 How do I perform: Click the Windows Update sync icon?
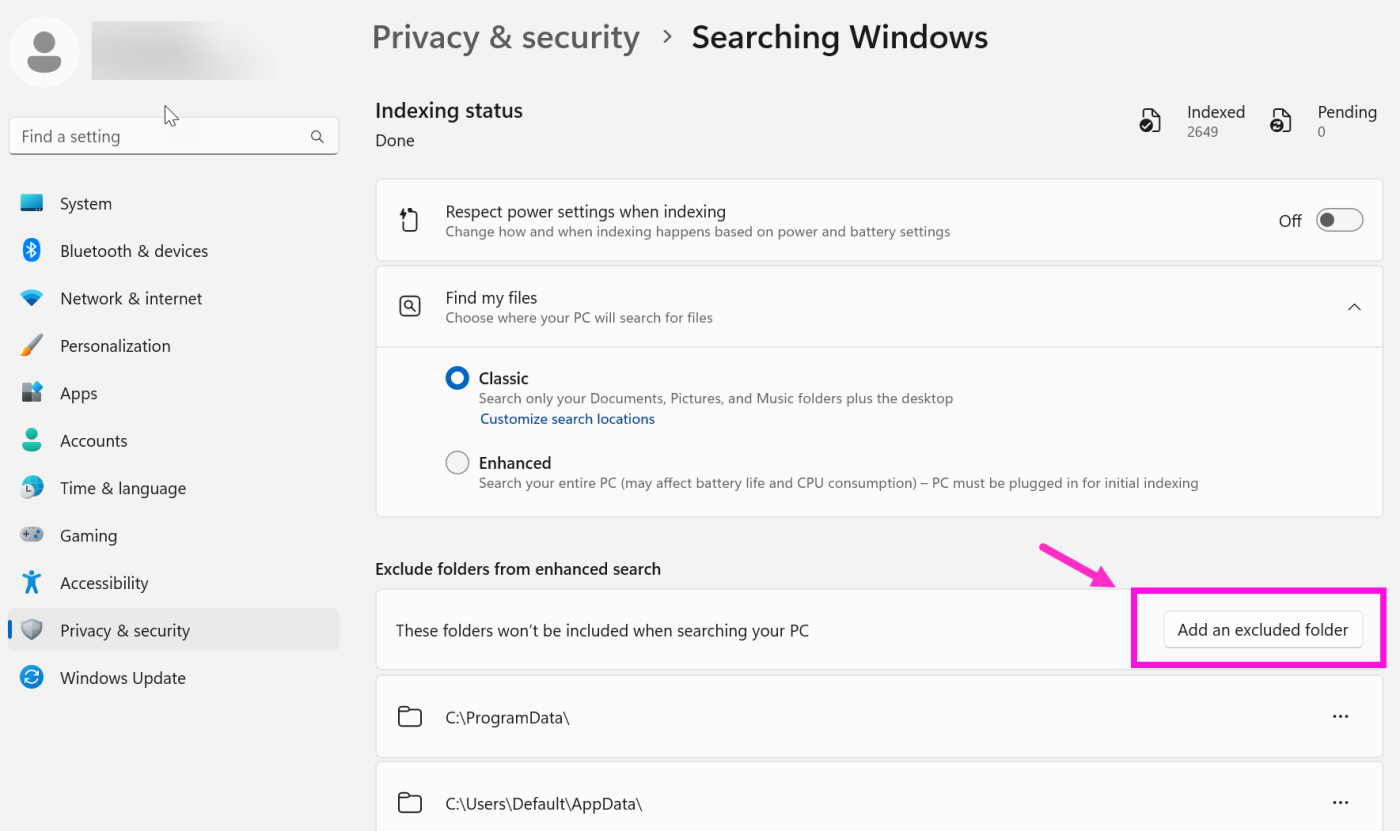click(x=32, y=677)
